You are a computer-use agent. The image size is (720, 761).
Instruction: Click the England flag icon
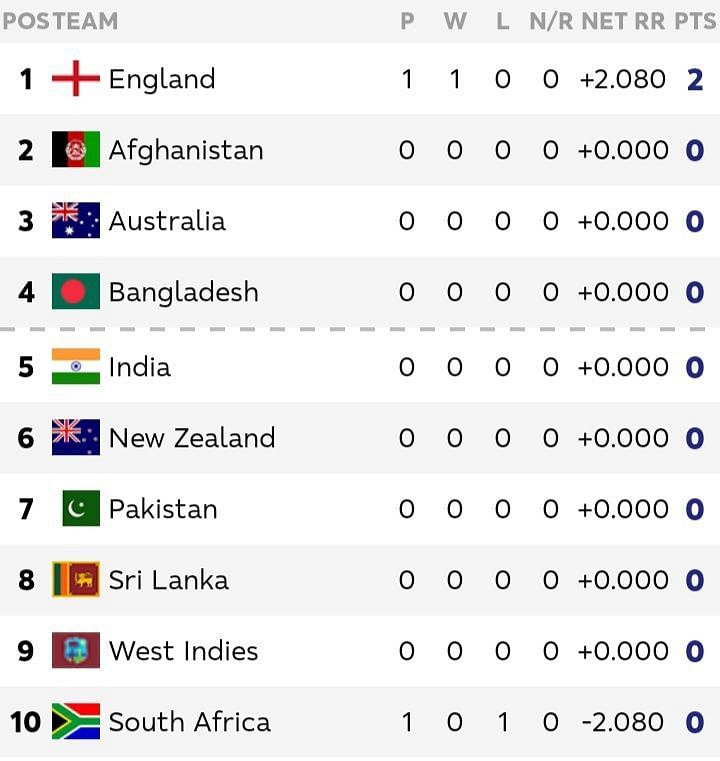pyautogui.click(x=76, y=78)
